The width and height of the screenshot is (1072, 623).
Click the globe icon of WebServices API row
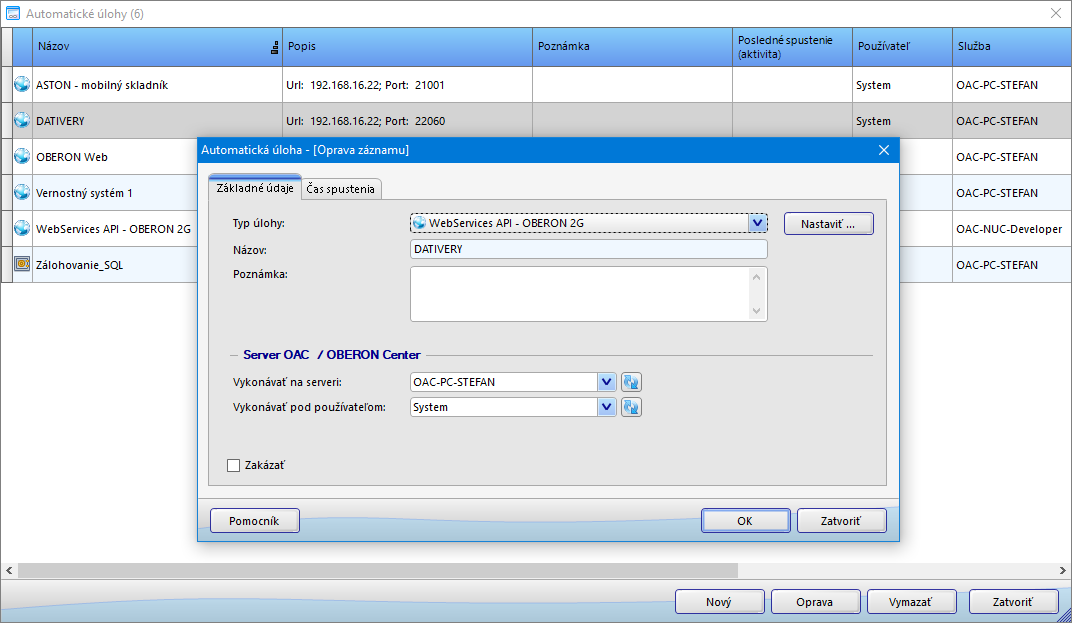click(22, 228)
